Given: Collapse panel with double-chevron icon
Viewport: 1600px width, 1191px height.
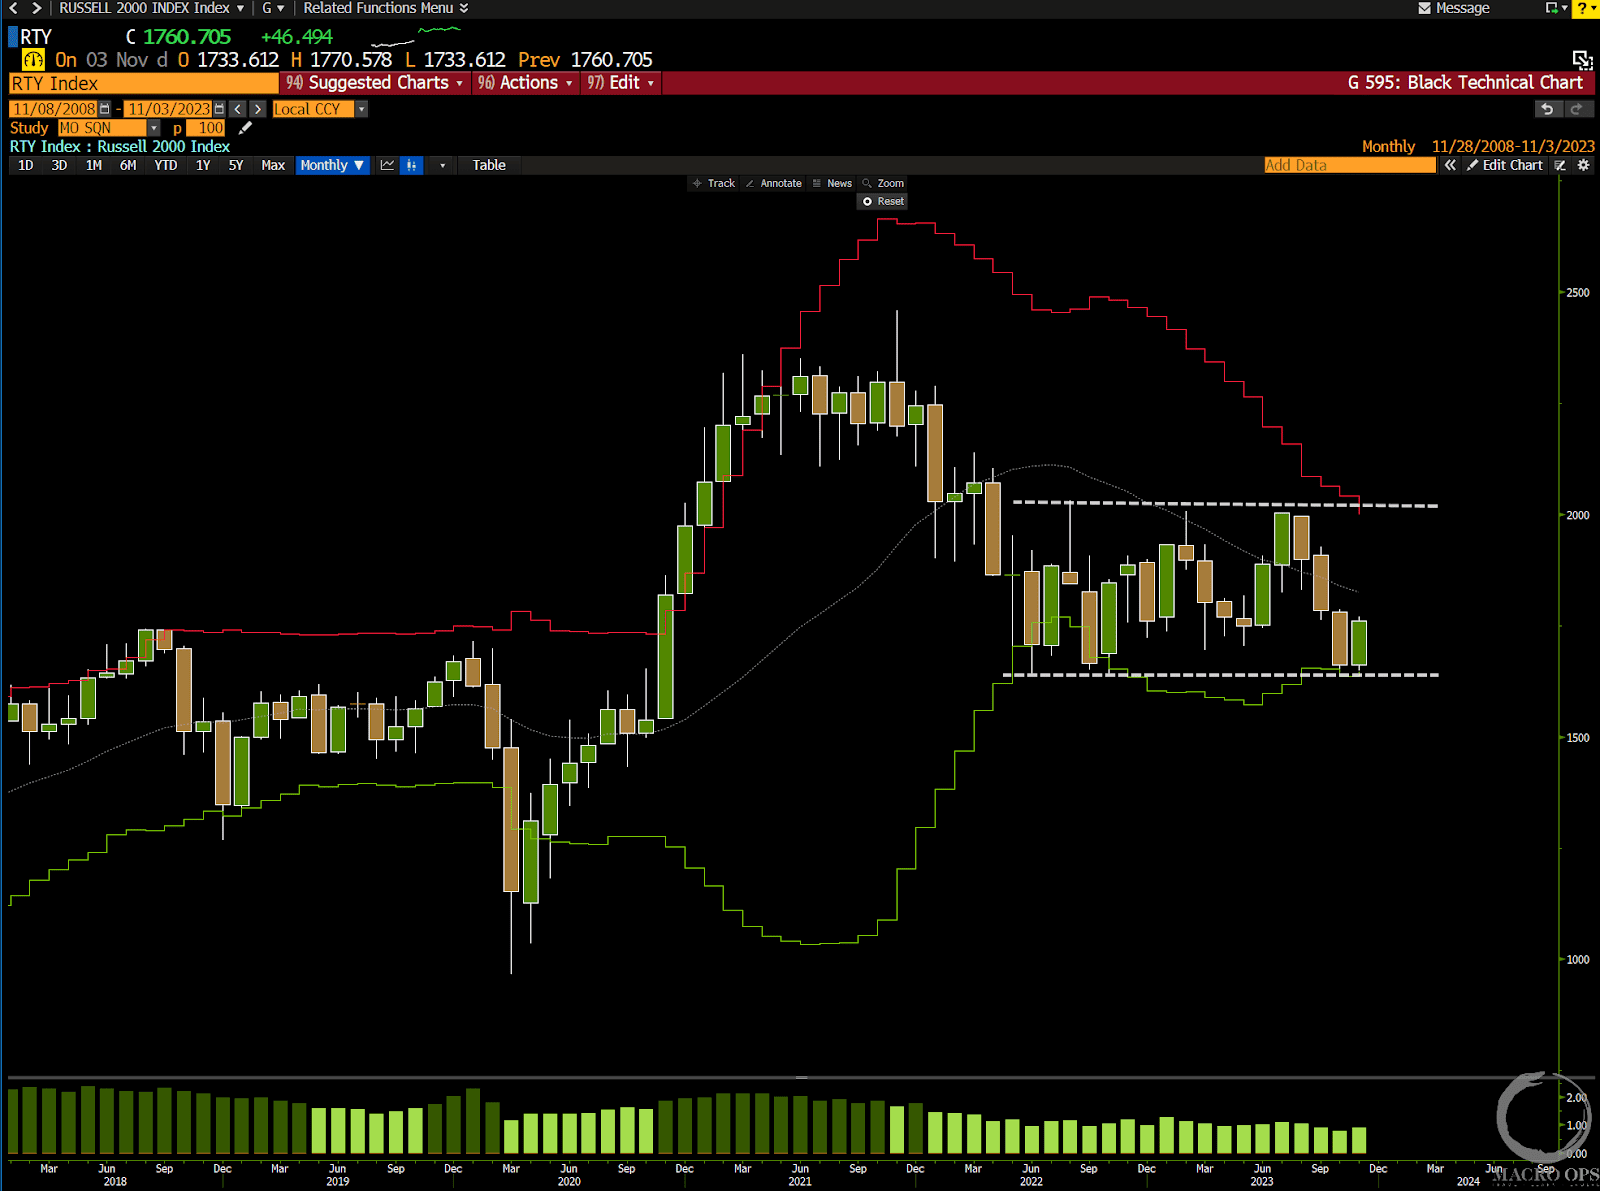Looking at the screenshot, I should coord(1450,165).
